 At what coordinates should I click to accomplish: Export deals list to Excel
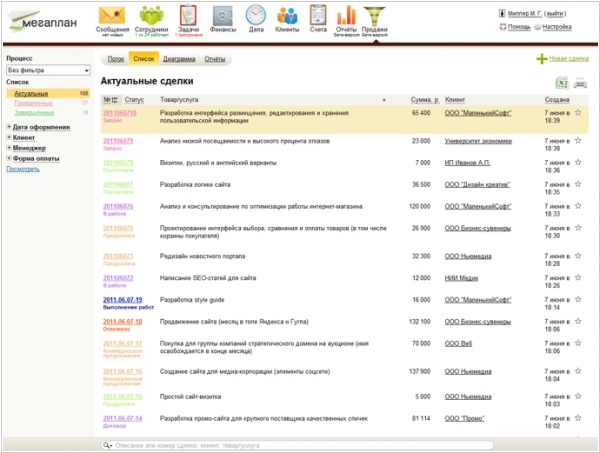[x=563, y=82]
